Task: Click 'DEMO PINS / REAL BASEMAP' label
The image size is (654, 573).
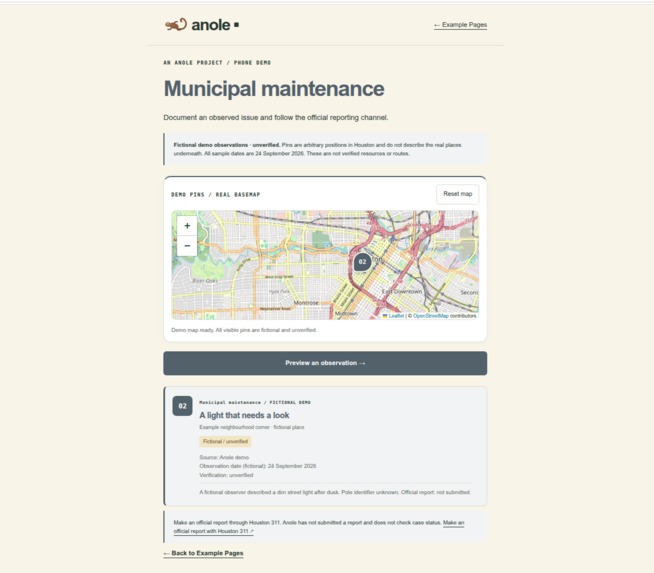Action: click(216, 194)
